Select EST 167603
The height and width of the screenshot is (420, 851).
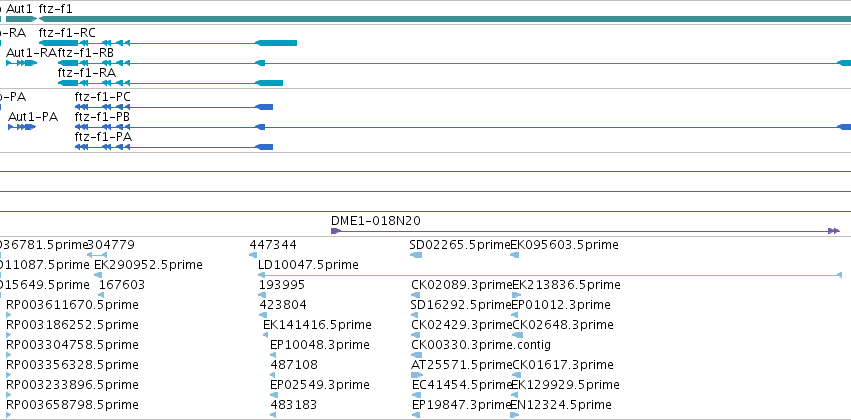(x=122, y=285)
